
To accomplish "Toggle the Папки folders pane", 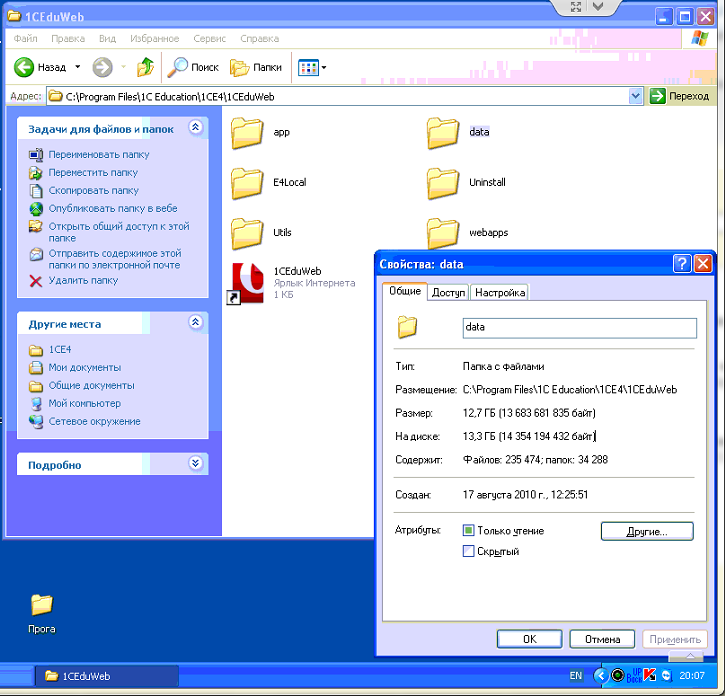I will click(x=256, y=68).
